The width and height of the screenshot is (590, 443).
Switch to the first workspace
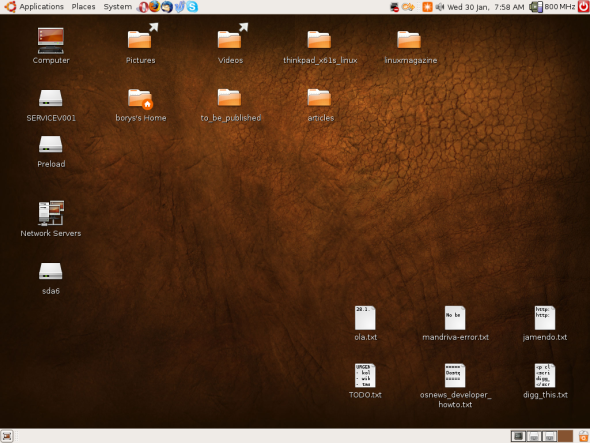coord(519,436)
